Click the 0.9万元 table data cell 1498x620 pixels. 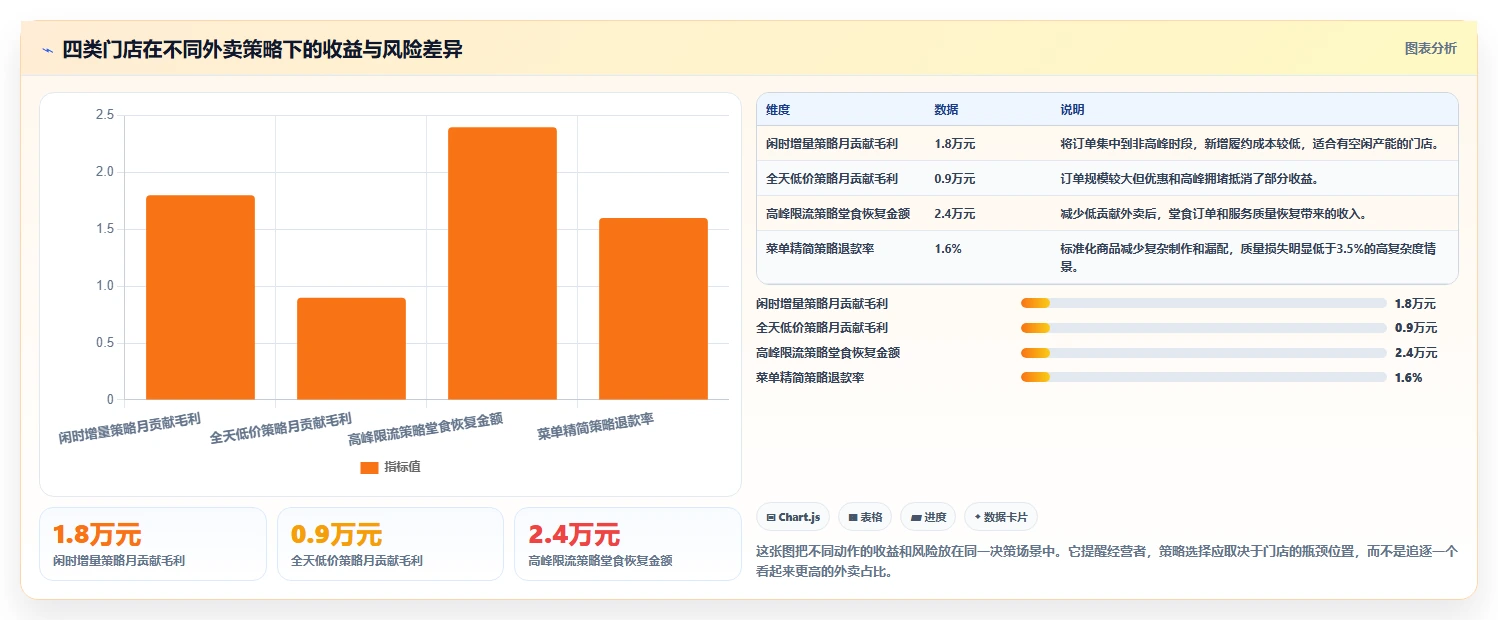click(x=955, y=179)
